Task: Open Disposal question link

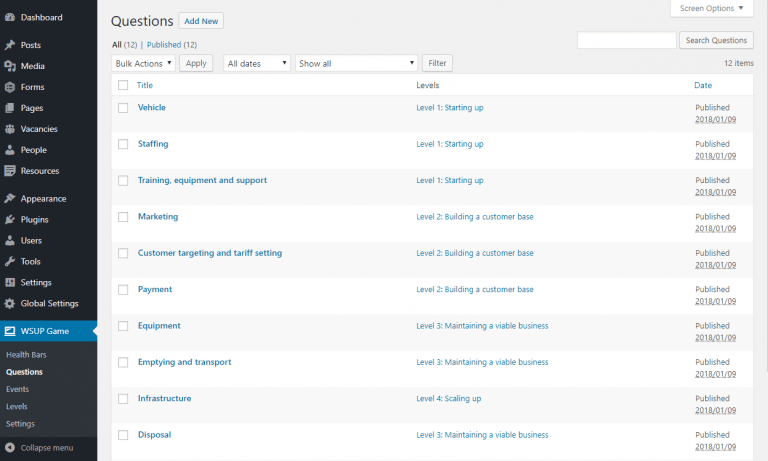Action: coord(154,435)
